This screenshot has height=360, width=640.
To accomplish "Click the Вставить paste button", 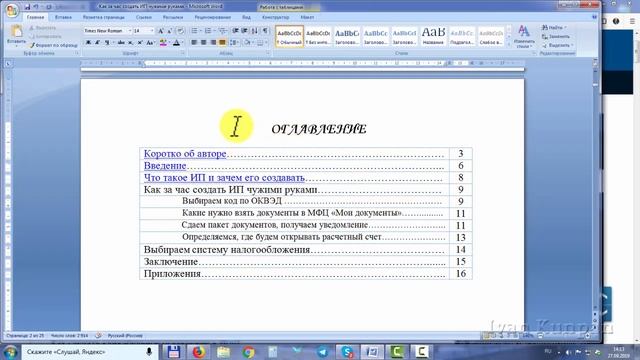I will (16, 35).
